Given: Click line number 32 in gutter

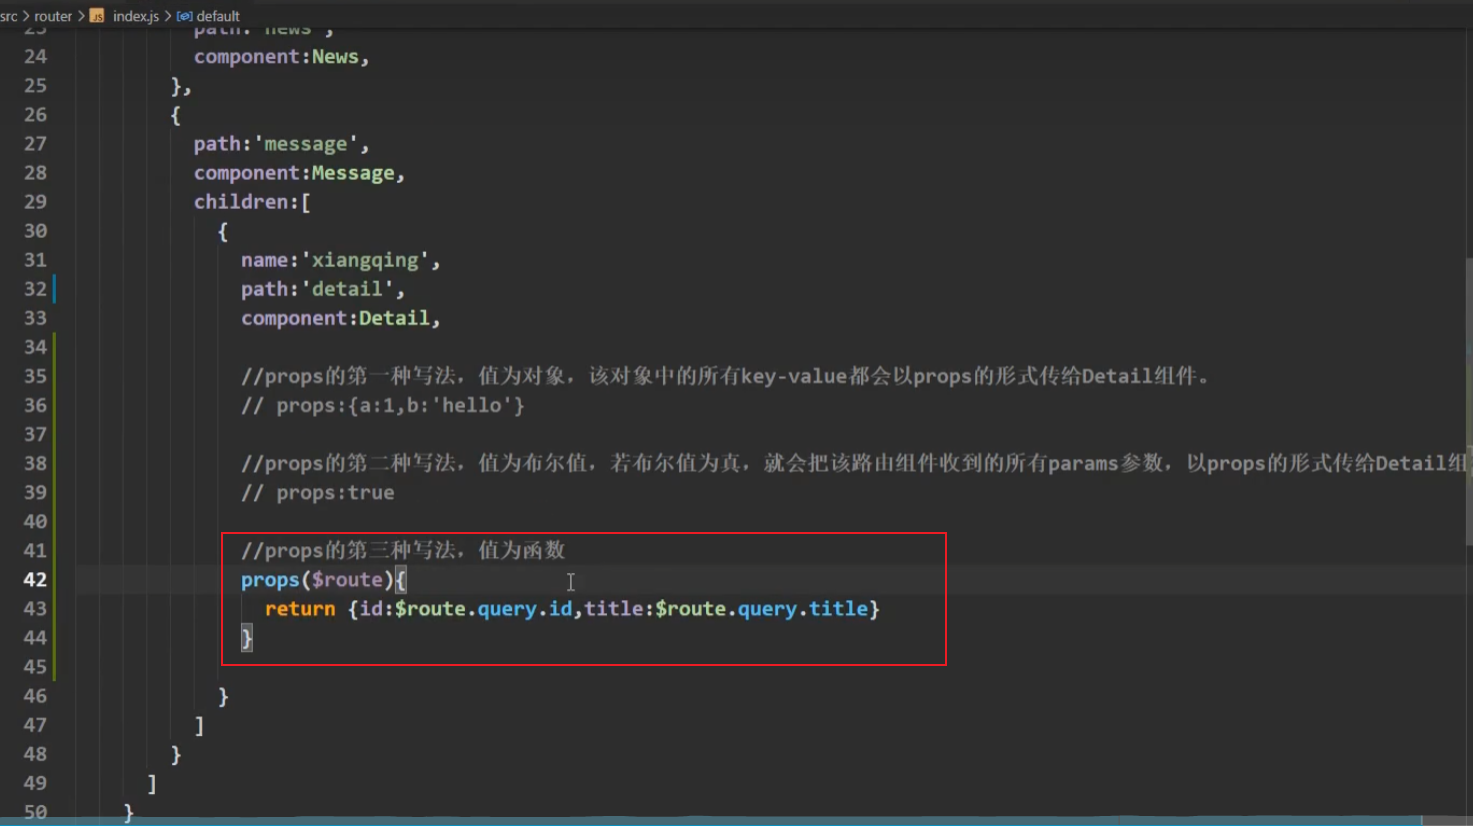Looking at the screenshot, I should [35, 289].
